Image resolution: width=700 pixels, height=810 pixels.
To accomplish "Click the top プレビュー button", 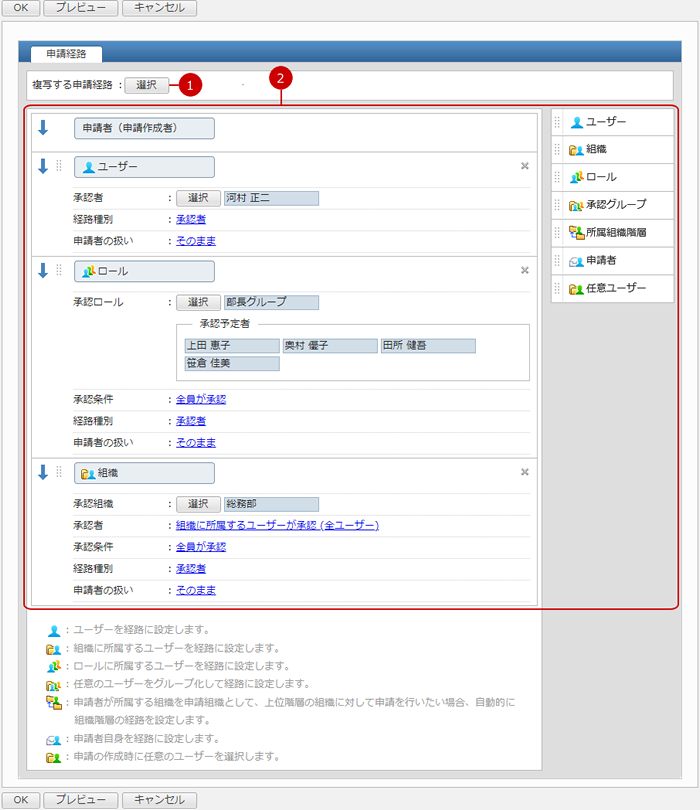I will (82, 8).
